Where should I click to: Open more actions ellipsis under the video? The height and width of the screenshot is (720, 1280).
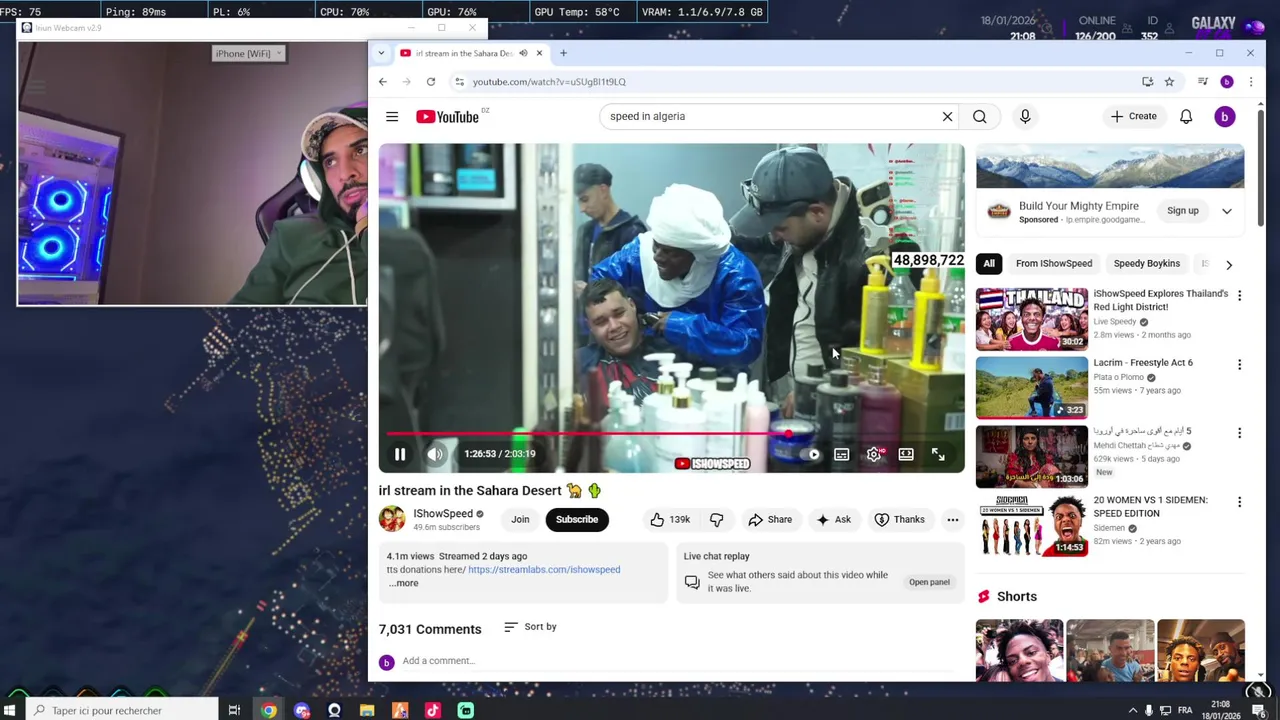952,520
